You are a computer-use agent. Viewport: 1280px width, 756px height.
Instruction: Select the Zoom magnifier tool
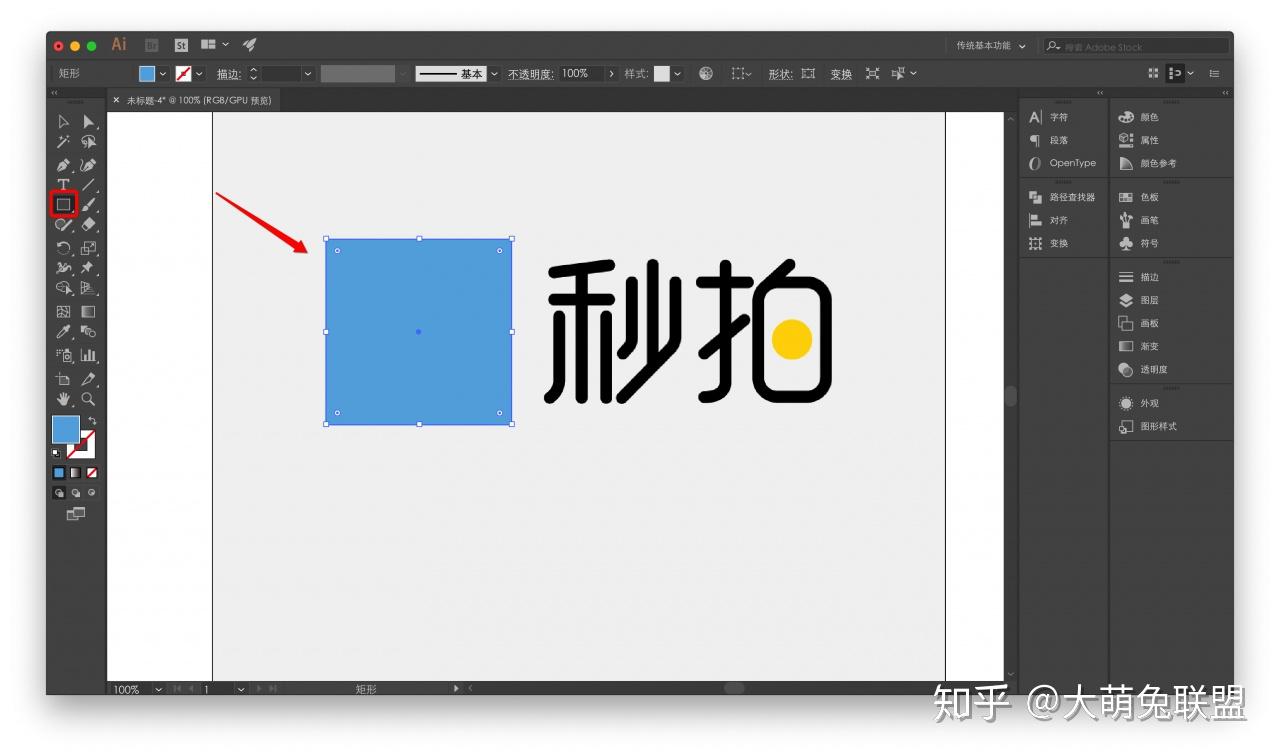pyautogui.click(x=89, y=399)
